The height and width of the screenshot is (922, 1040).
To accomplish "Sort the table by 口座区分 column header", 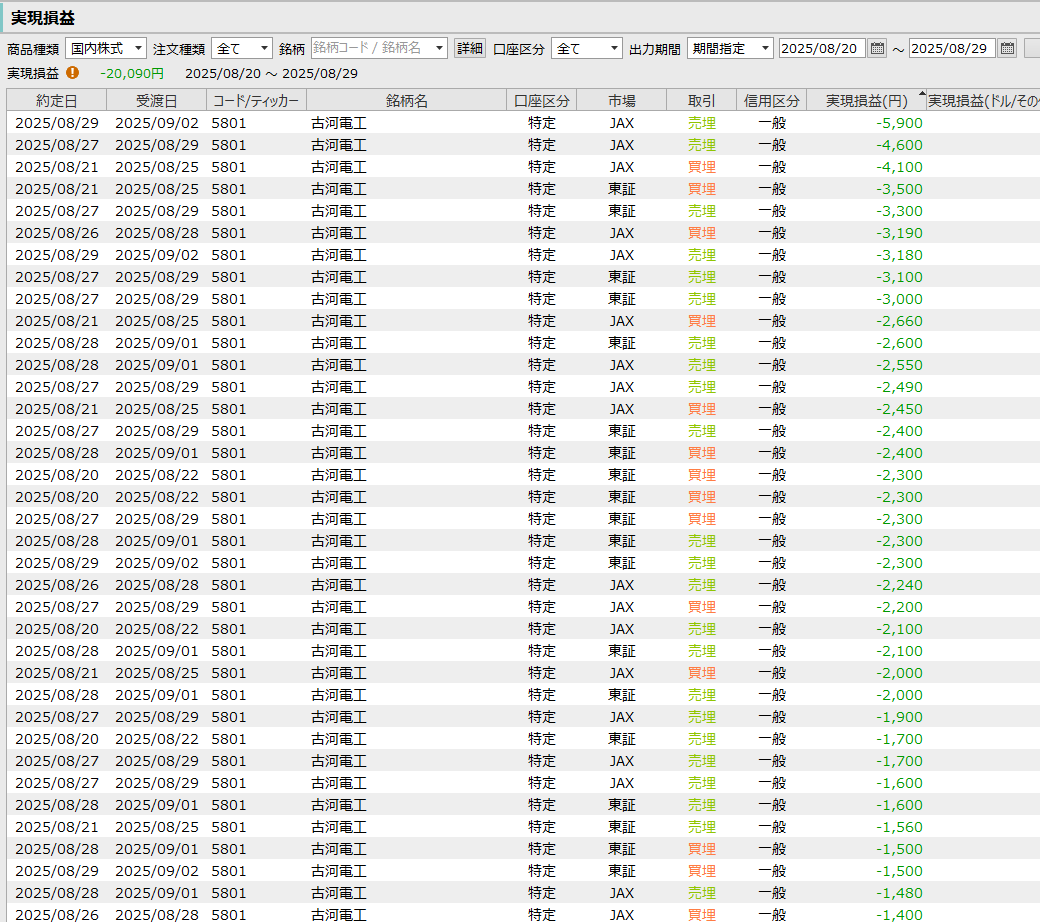I will click(x=542, y=101).
